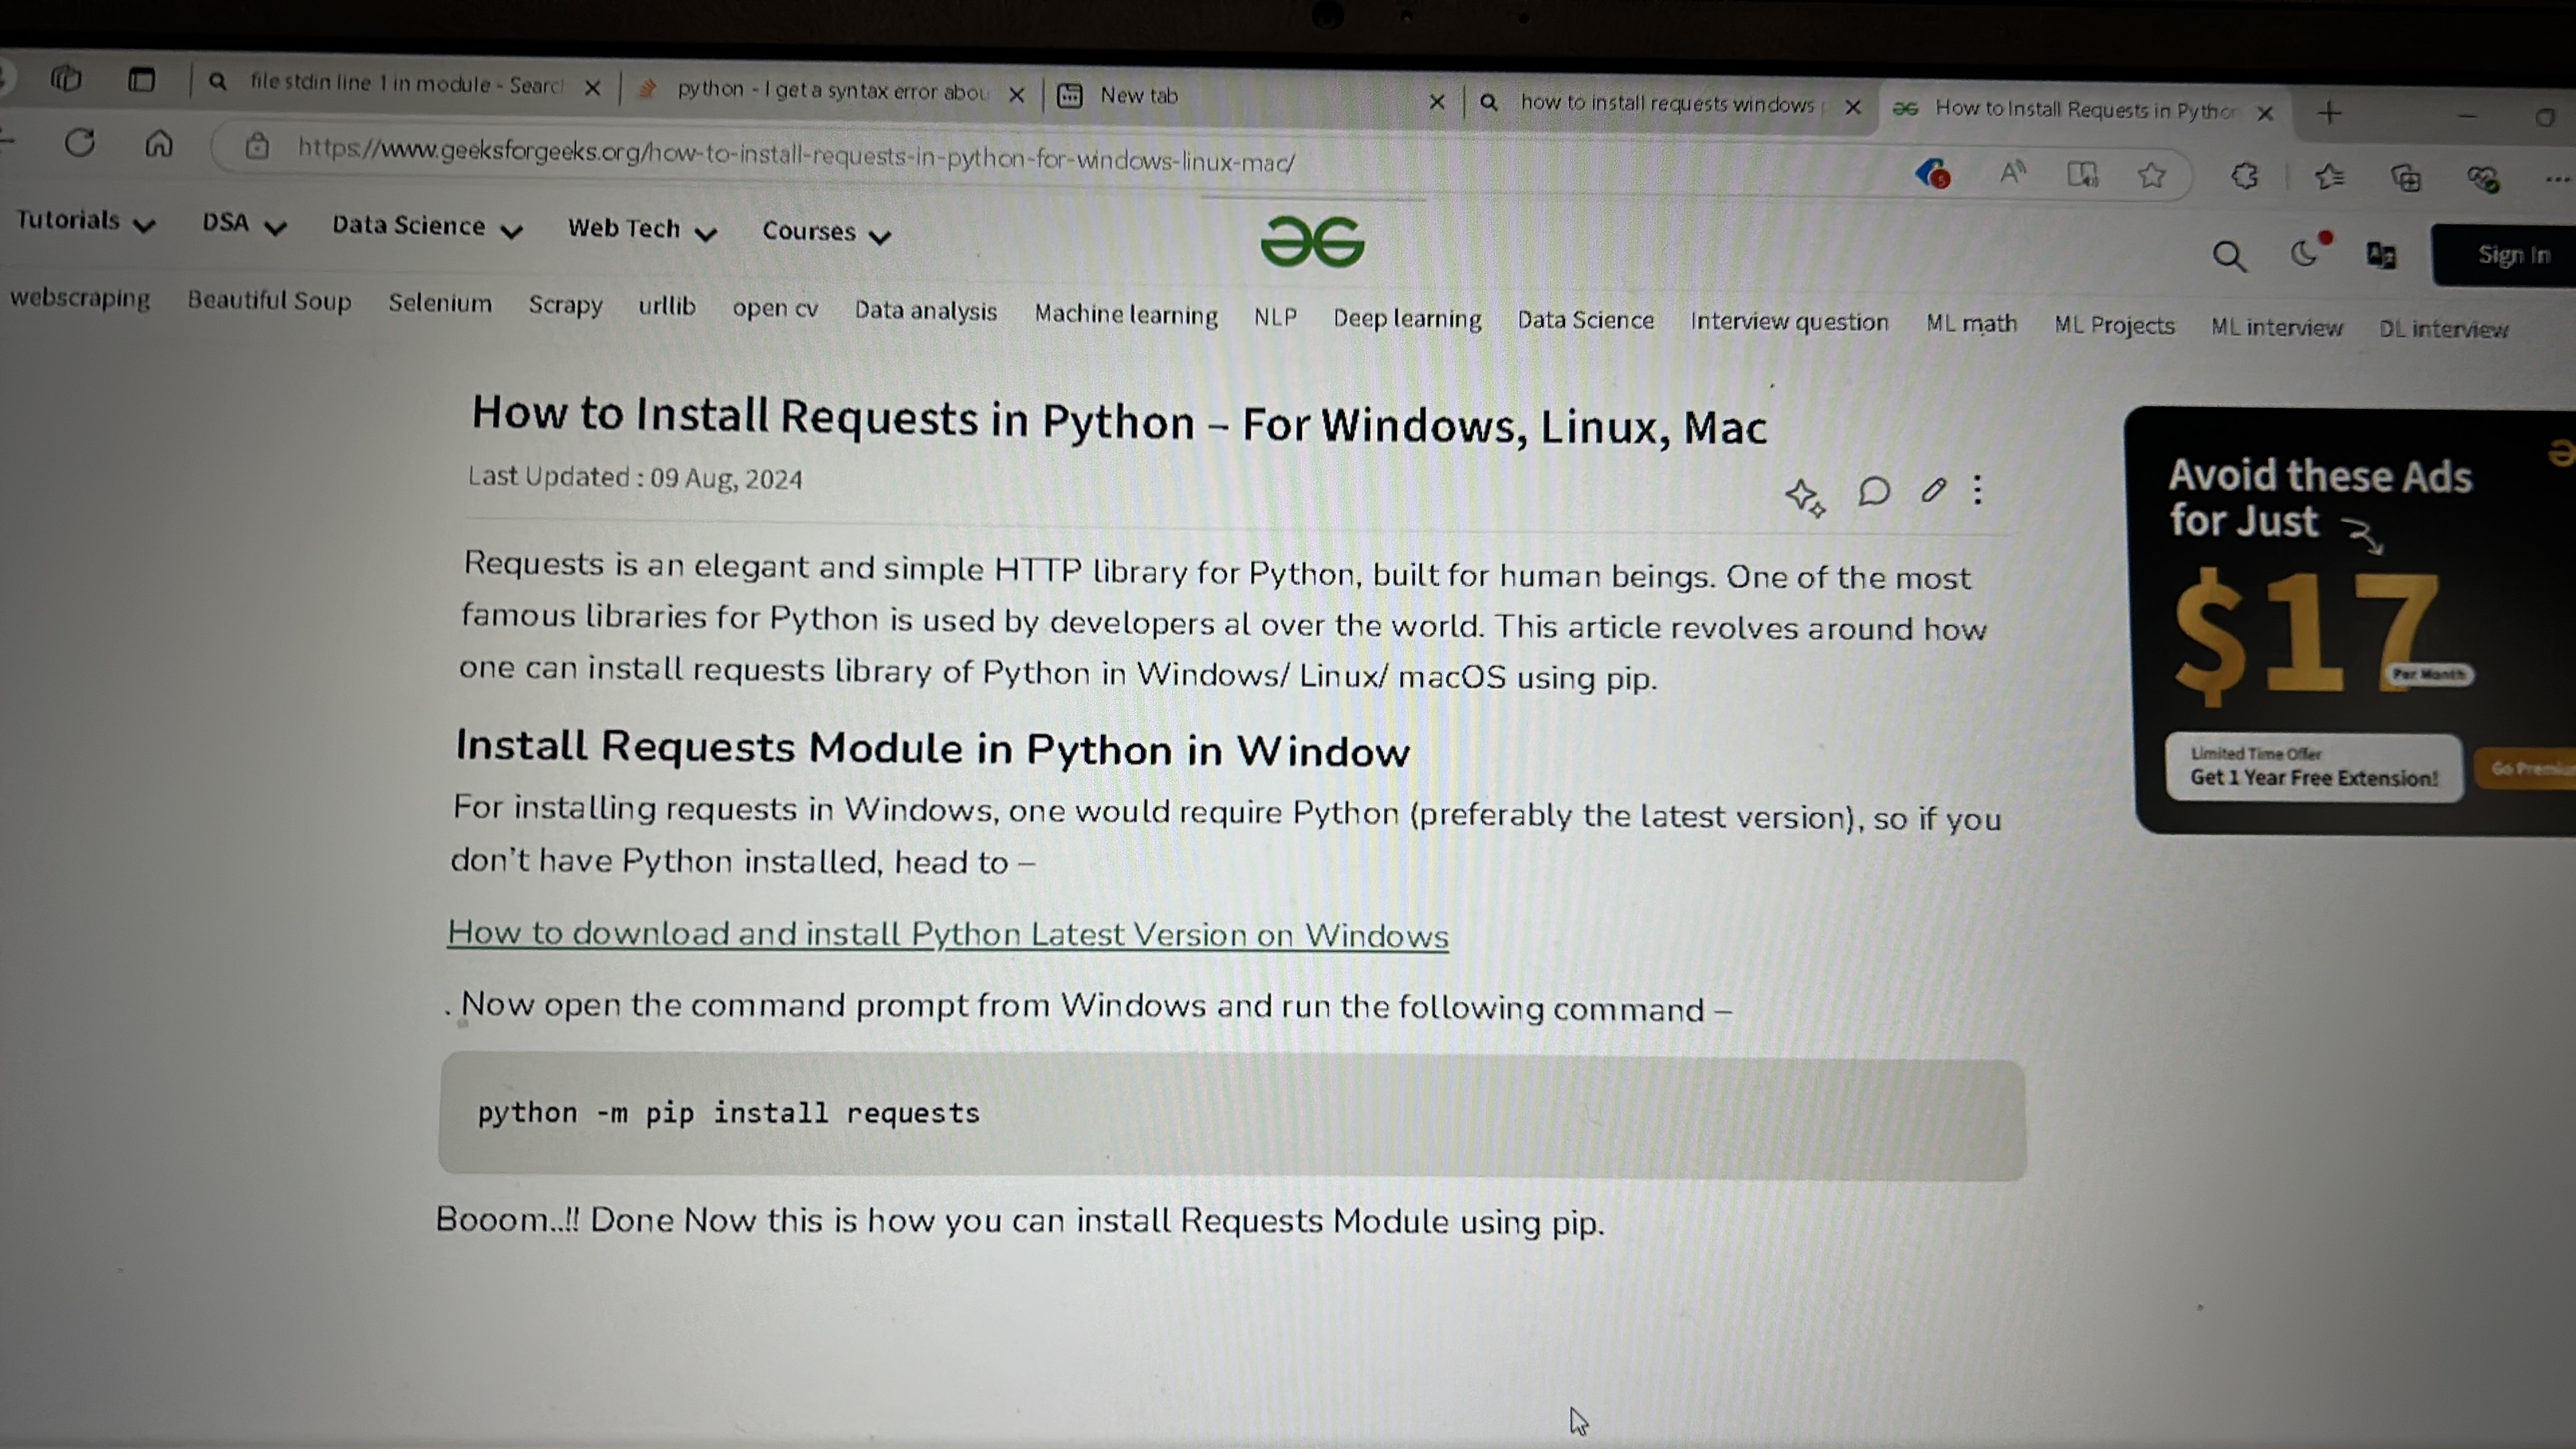Click the browser refresh icon

tap(80, 143)
